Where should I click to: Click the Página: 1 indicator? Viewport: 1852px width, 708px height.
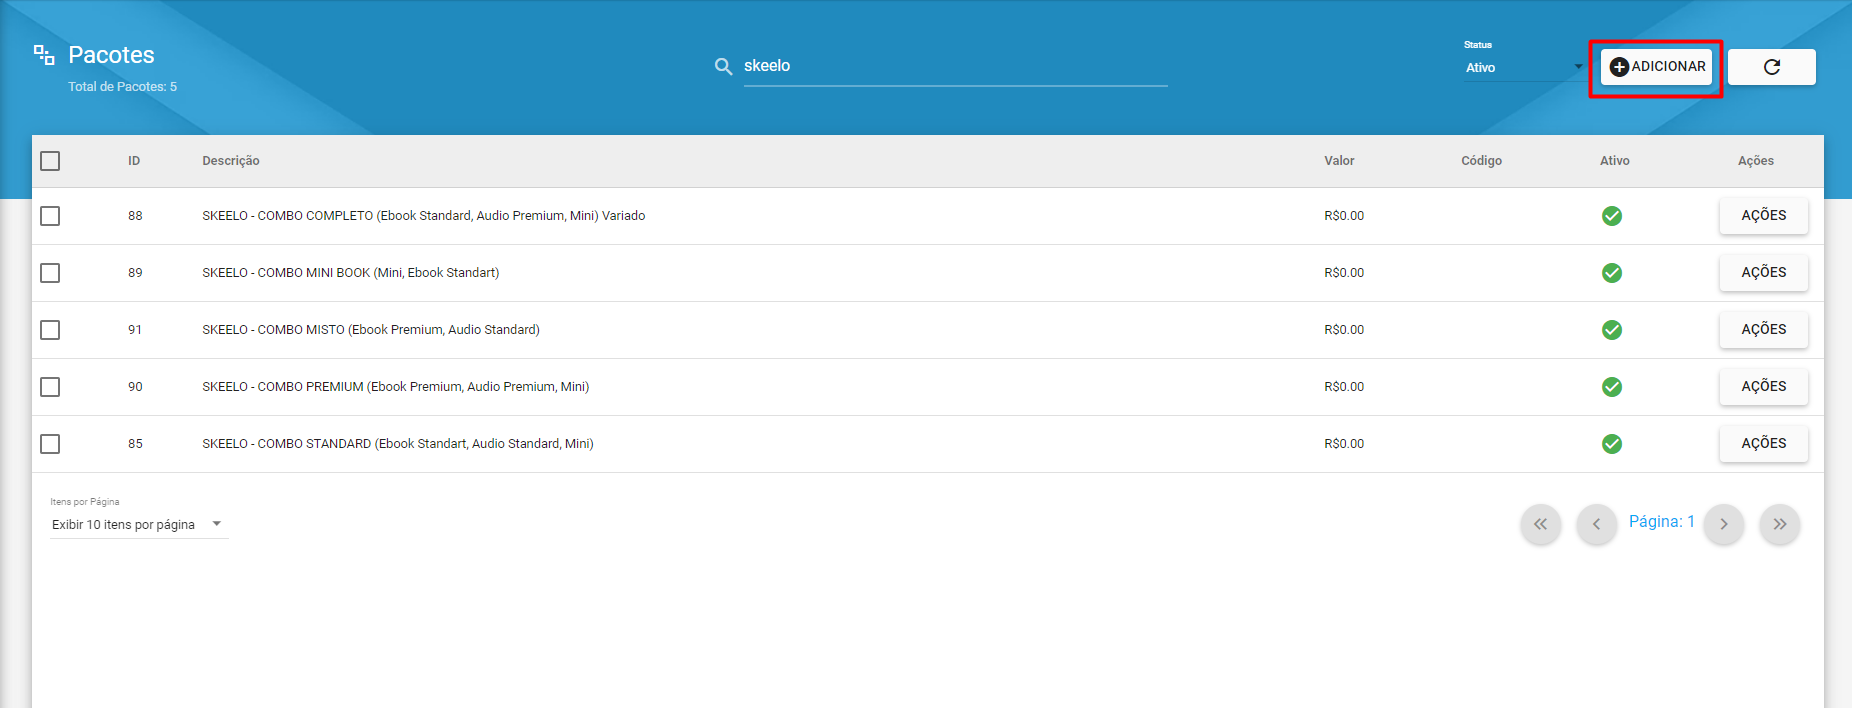[1661, 522]
